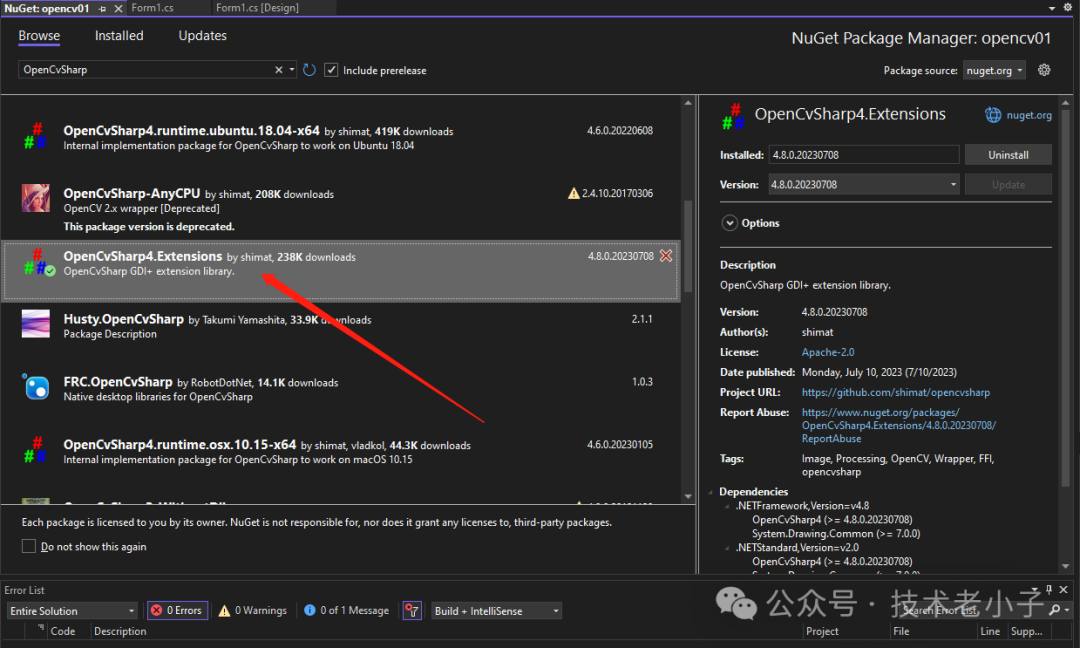This screenshot has width=1080, height=648.
Task: Click the OpenCvSharp4.Extensions uninstall red X
Action: [666, 255]
